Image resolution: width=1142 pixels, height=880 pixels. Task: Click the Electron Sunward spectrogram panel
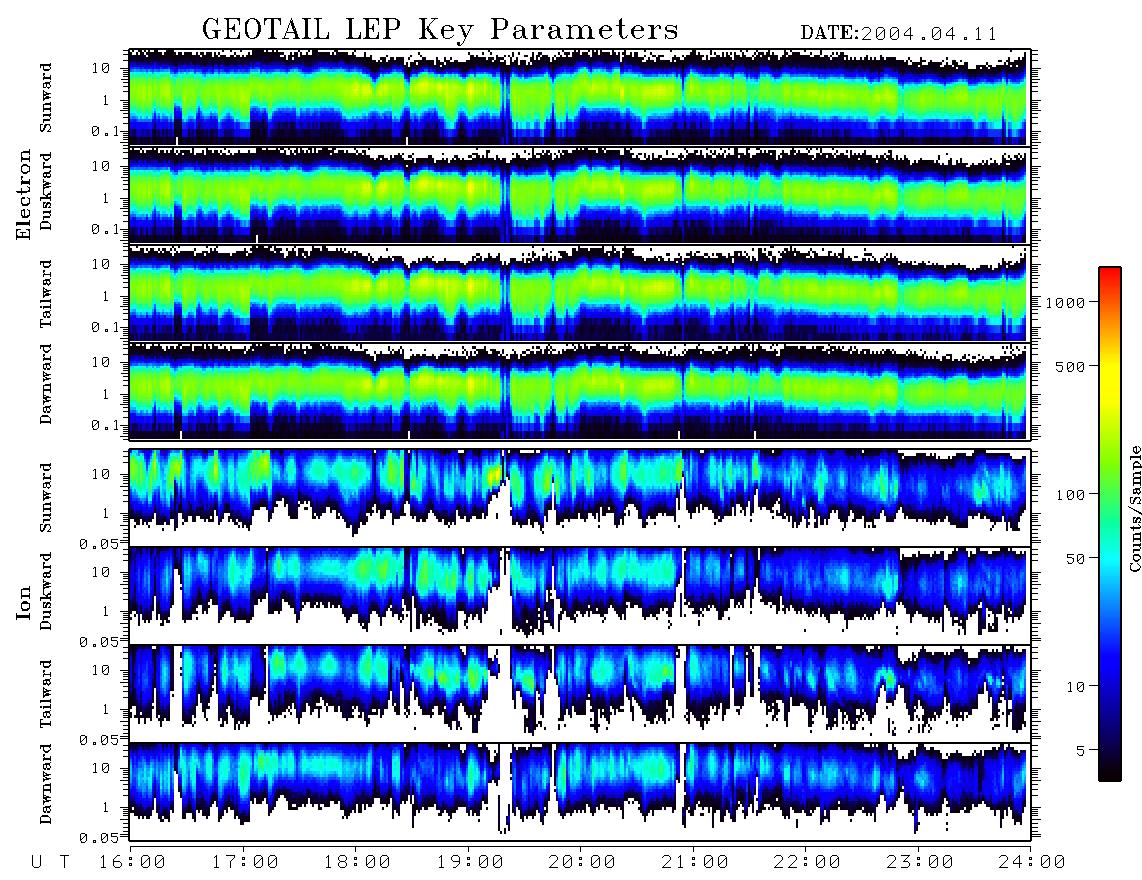click(x=579, y=97)
